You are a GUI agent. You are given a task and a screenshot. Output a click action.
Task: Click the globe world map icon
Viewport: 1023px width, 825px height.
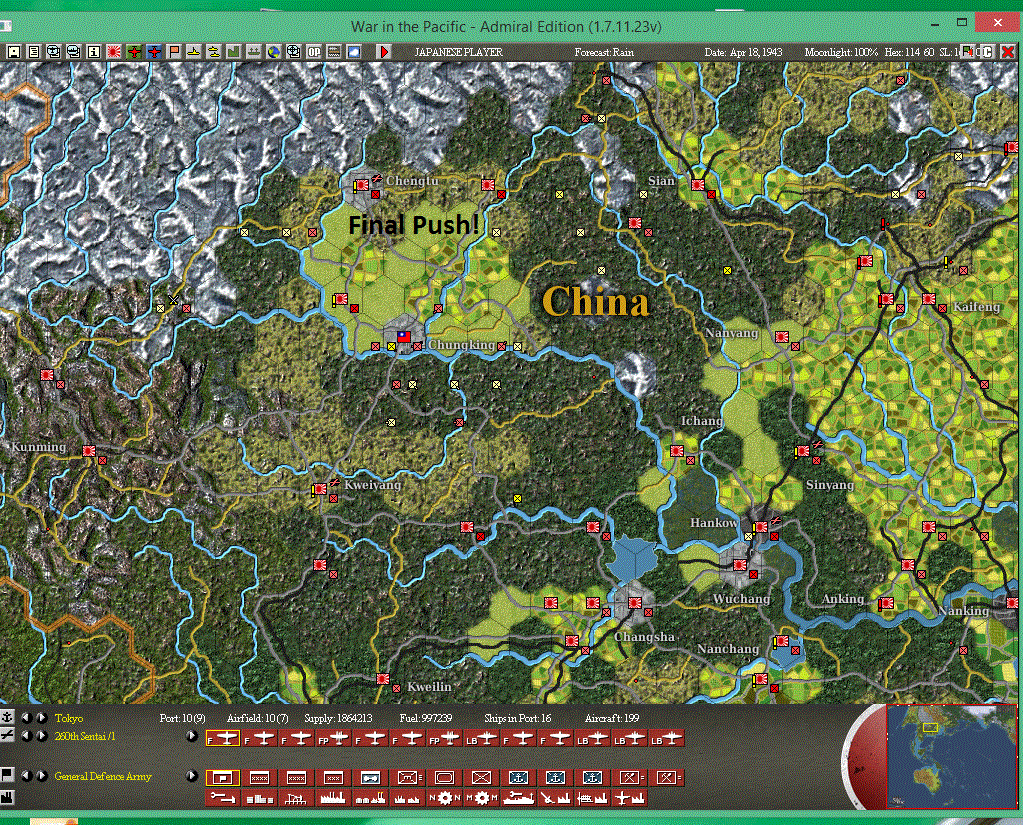[x=273, y=52]
